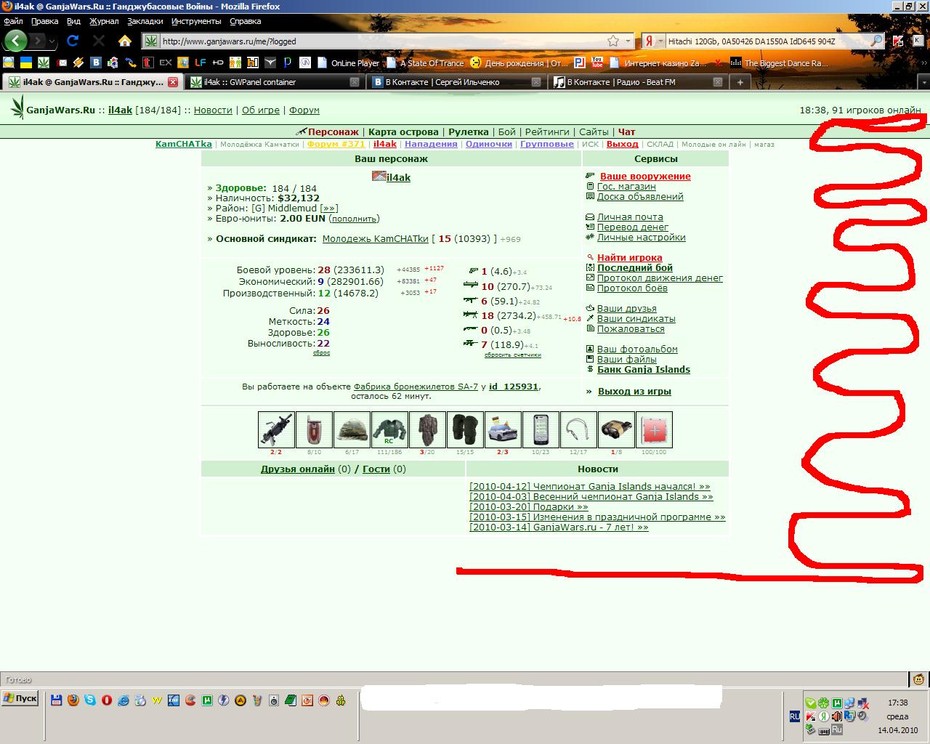
Task: Open the smartphone inventory item 10/23
Action: point(540,429)
